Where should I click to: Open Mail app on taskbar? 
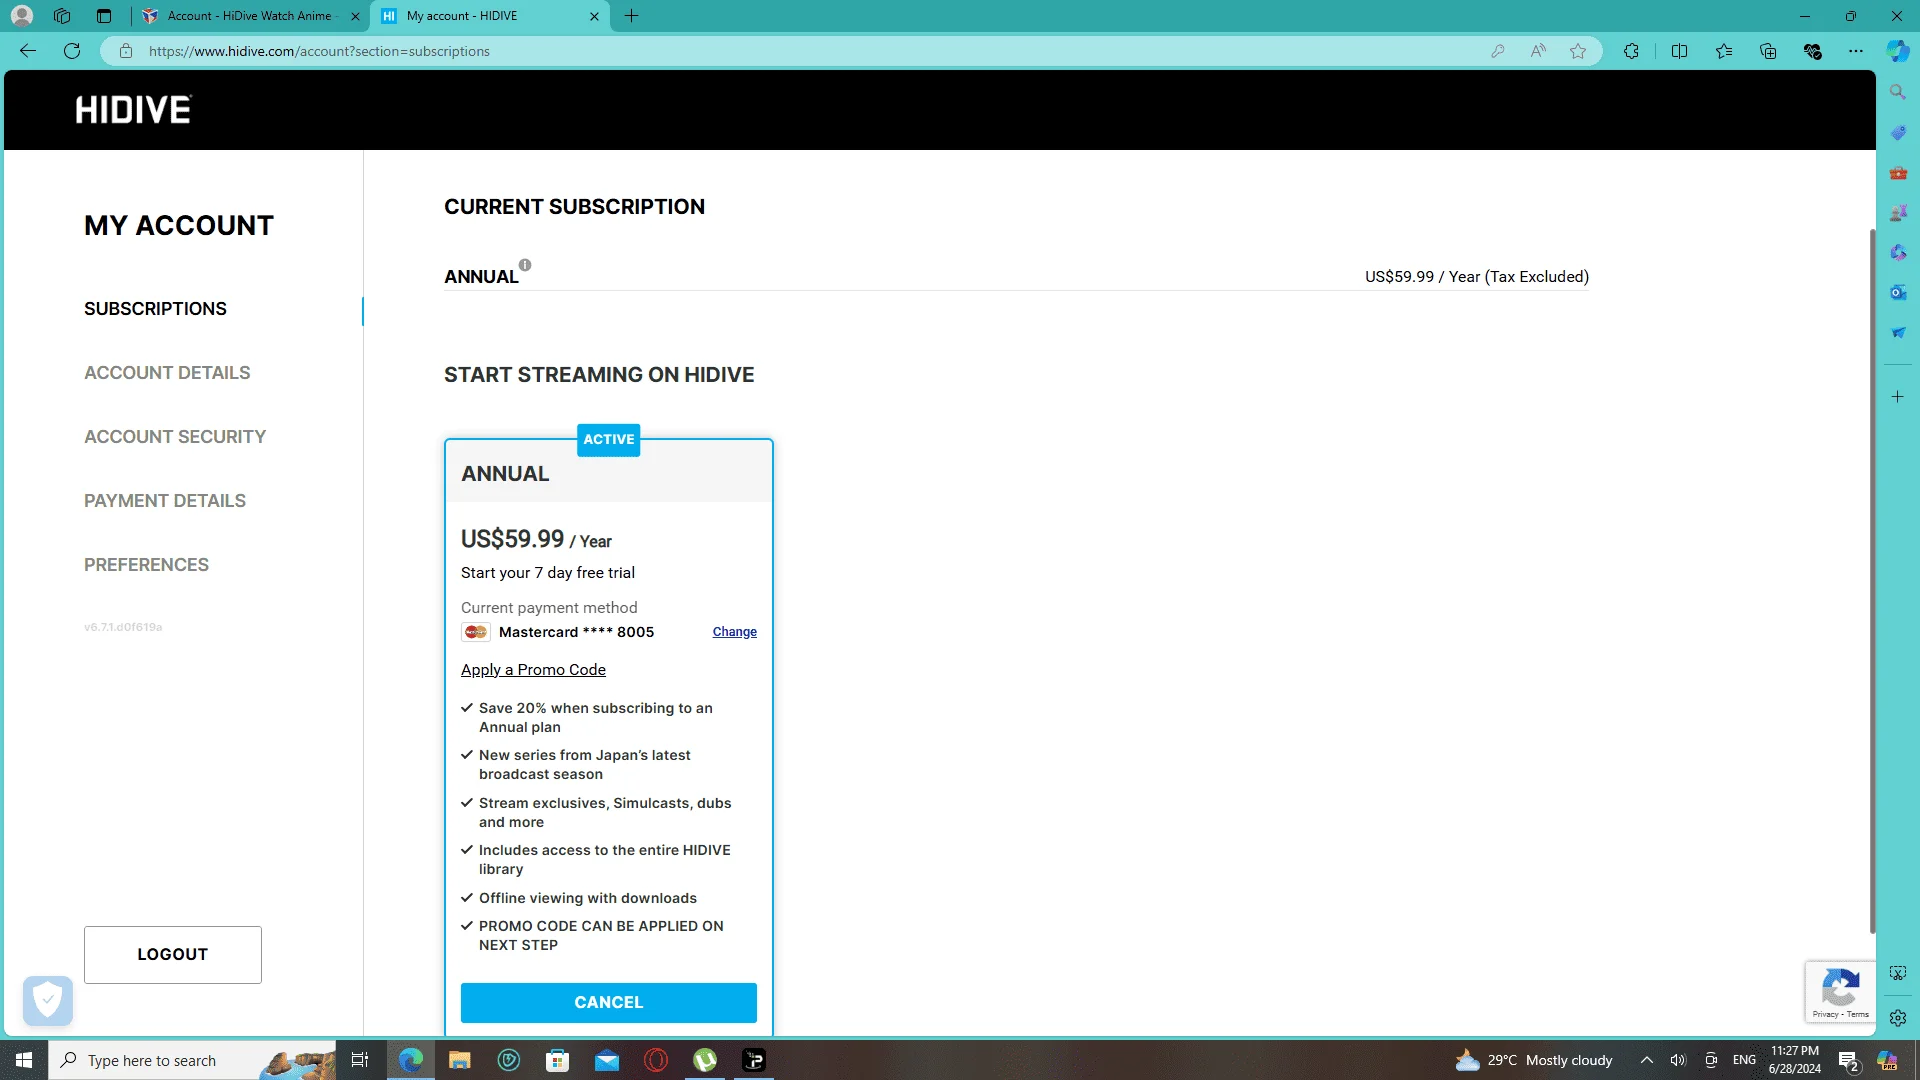(607, 1060)
